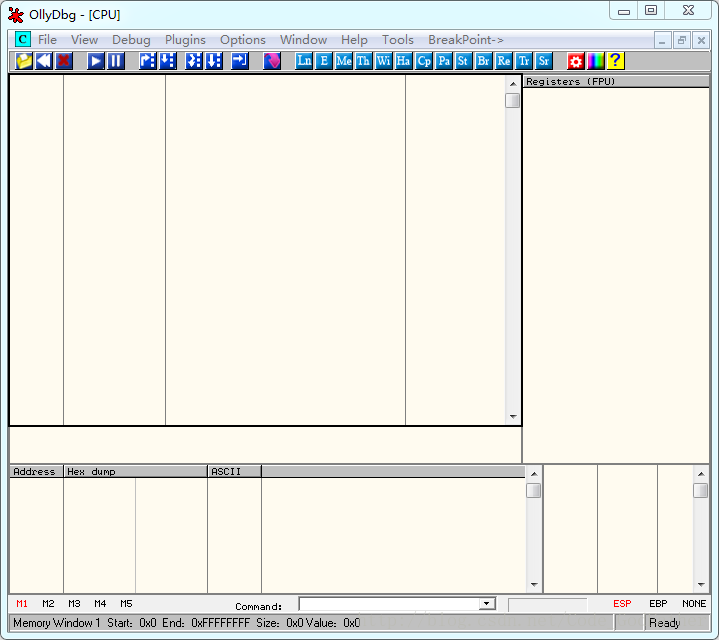
Task: Open the Help menu
Action: 354,40
